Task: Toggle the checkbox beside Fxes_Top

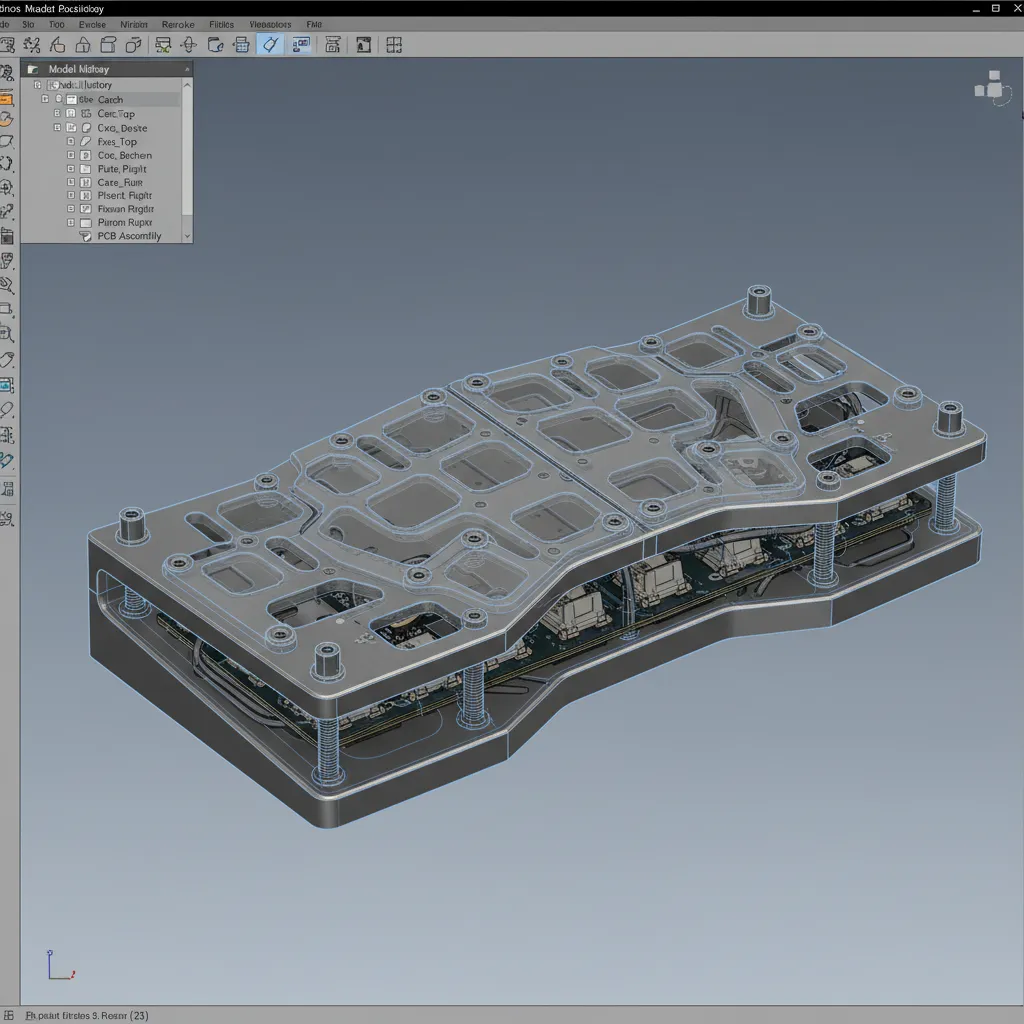Action: tap(72, 142)
